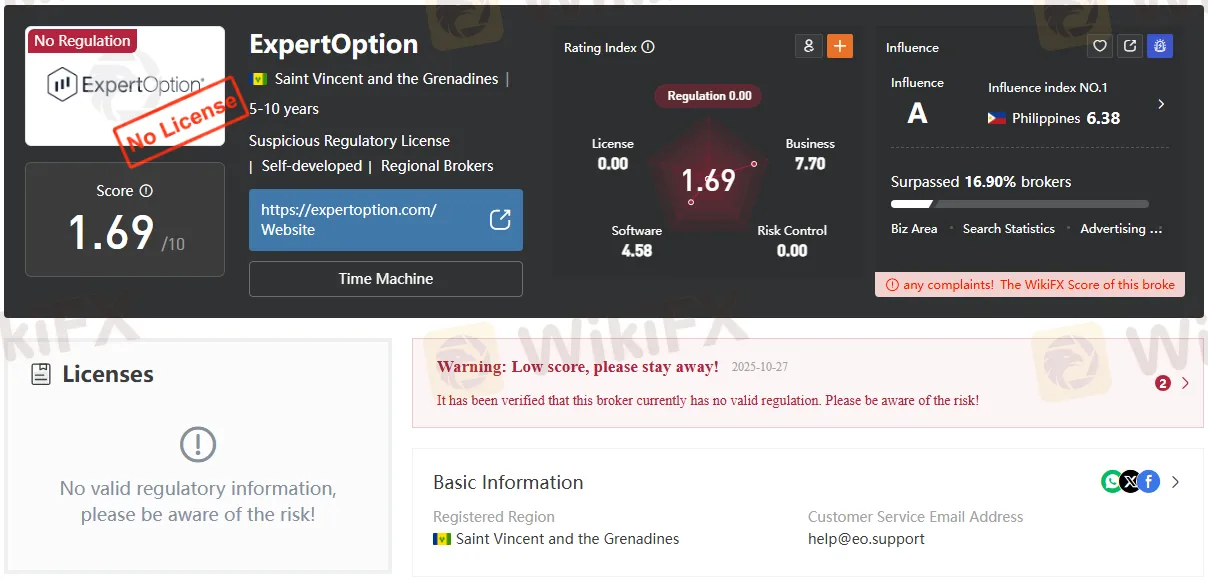Viewport: 1208px width, 581px height.
Task: Click the red No Regulation badge
Action: (x=82, y=41)
